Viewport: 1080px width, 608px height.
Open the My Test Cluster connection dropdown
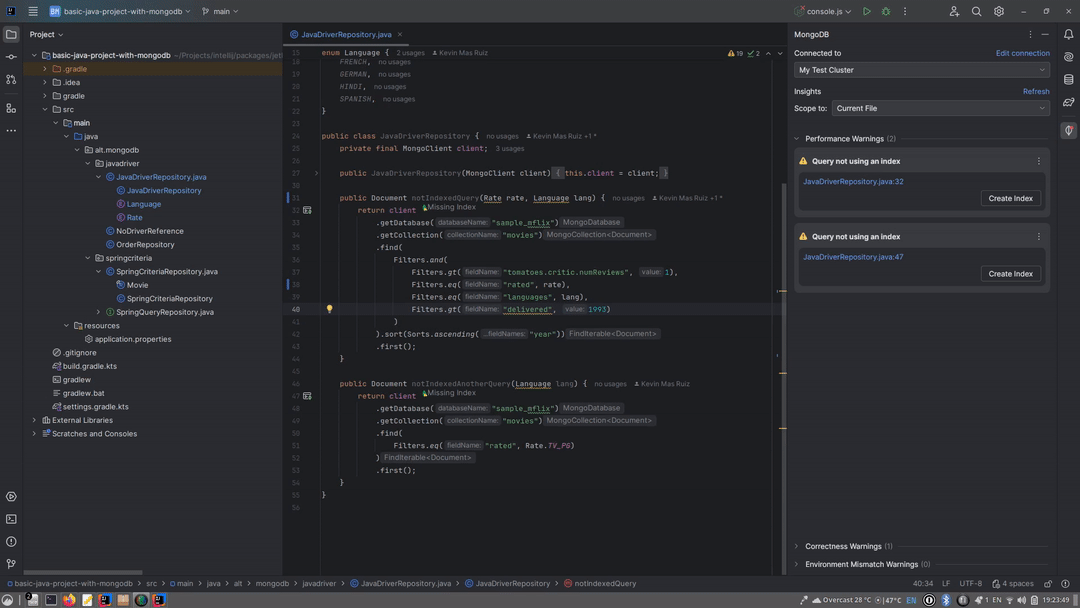[922, 70]
